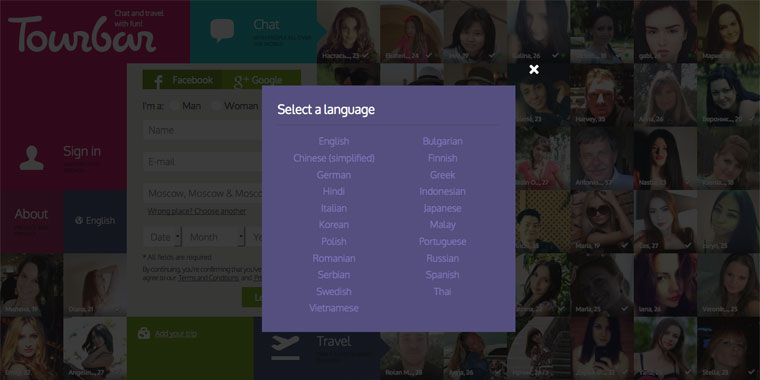This screenshot has height=380, width=760.
Task: Pick Portuguese language
Action: click(x=442, y=241)
